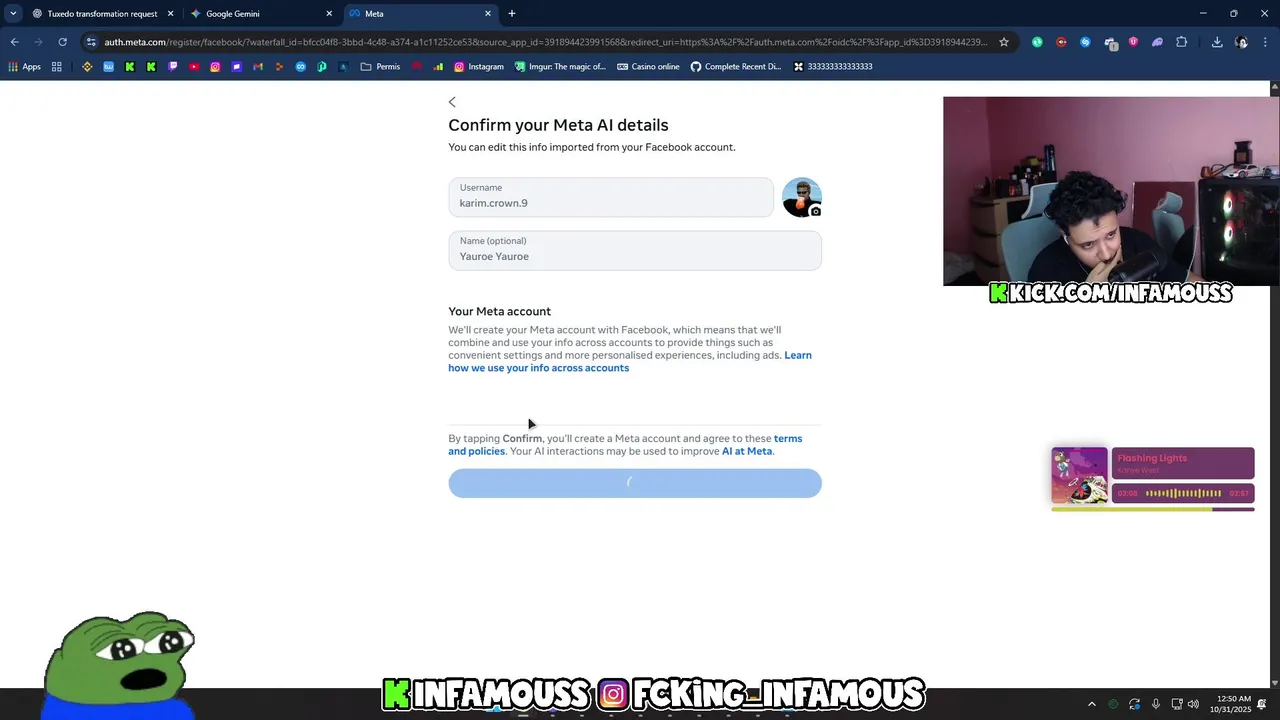
Task: Open the Gmail bookmark icon
Action: [258, 67]
